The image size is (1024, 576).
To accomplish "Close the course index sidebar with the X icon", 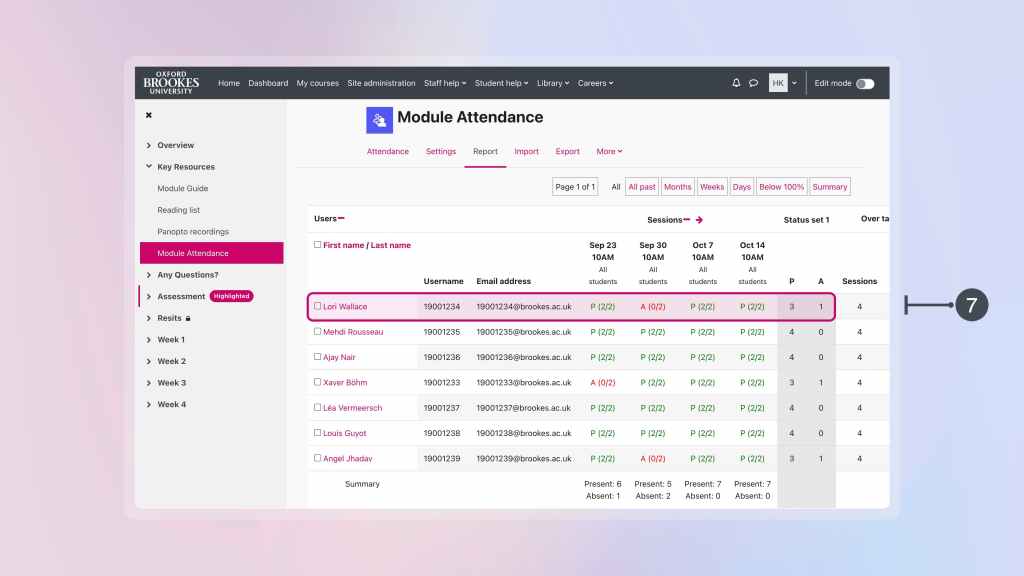I will click(x=148, y=115).
